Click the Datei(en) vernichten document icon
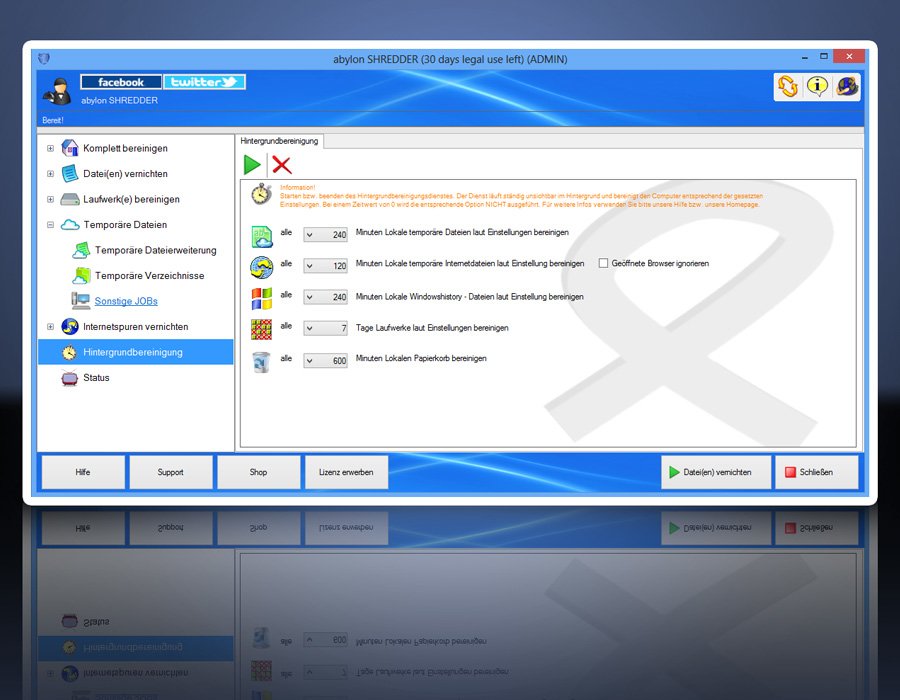The image size is (900, 700). tap(69, 173)
